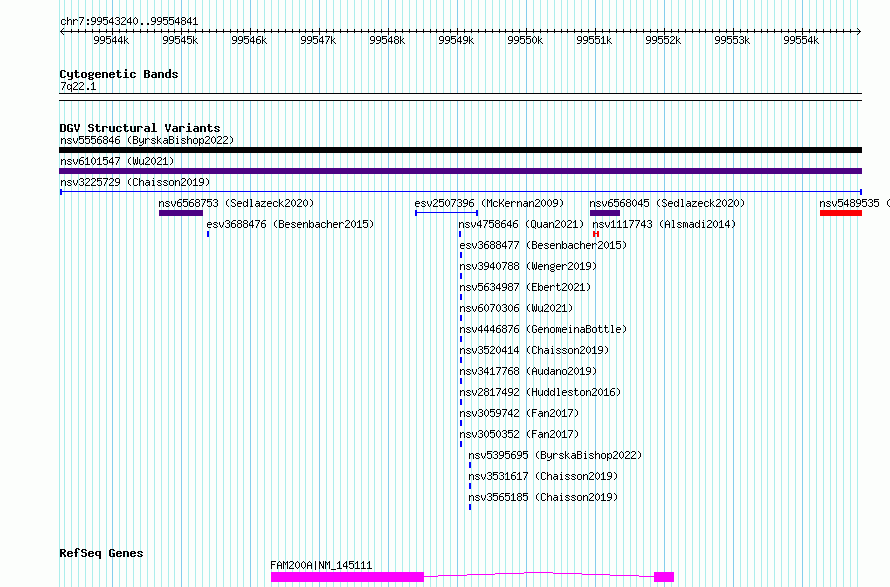Click the 99548k ruler position
The width and height of the screenshot is (890, 587).
[387, 40]
